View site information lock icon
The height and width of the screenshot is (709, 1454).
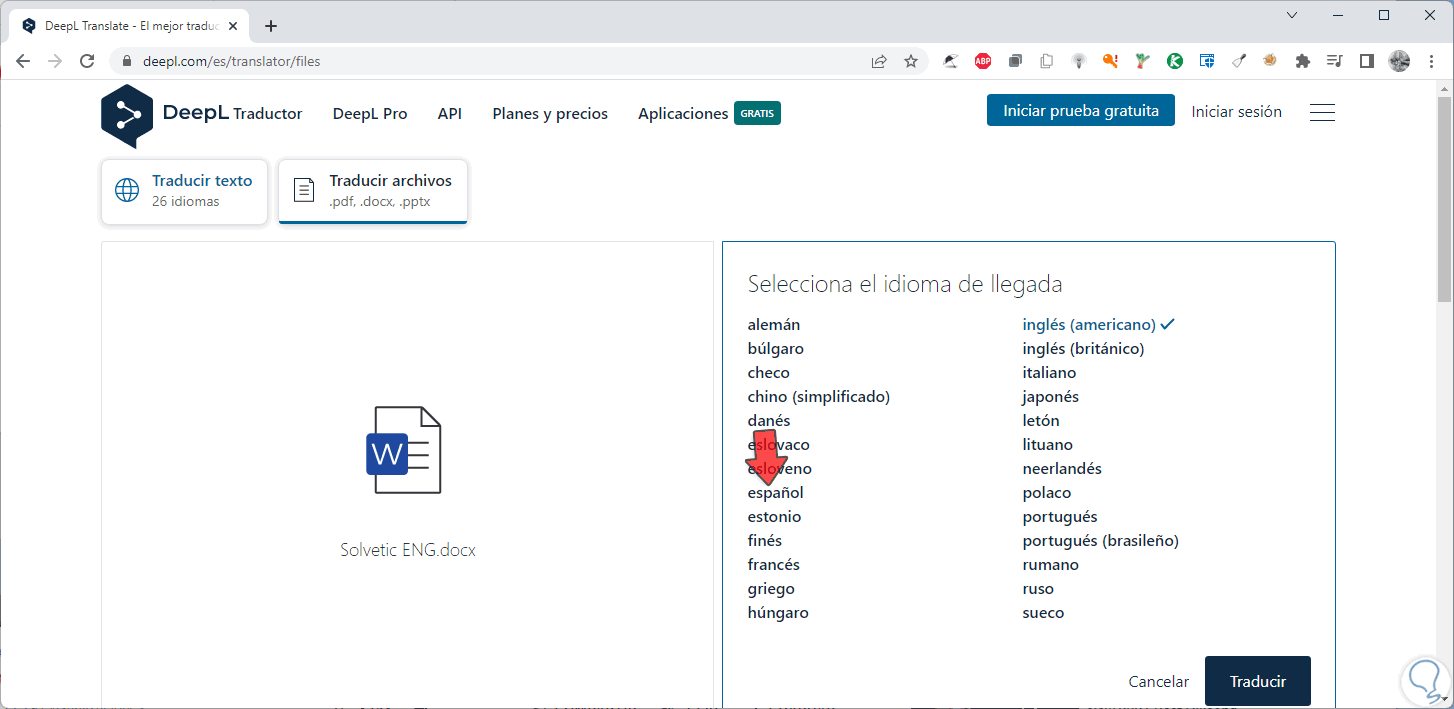126,61
